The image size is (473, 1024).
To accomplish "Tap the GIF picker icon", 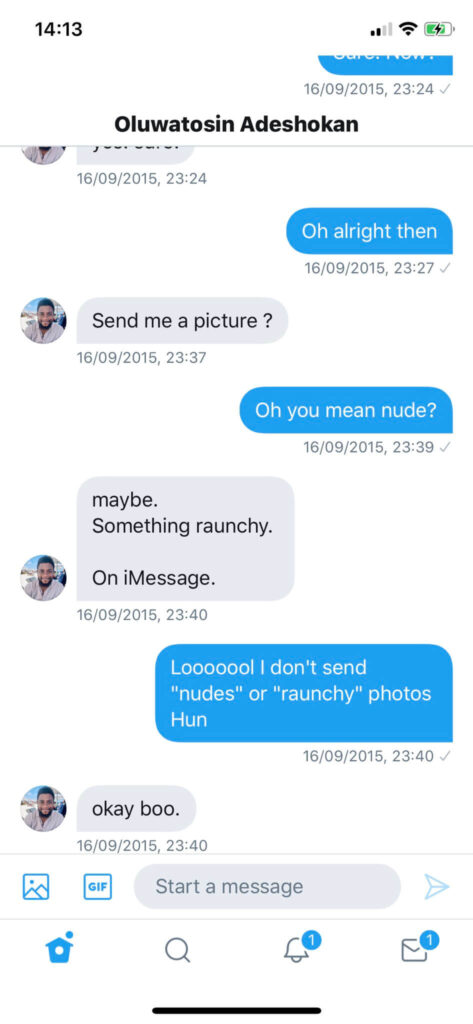I will [98, 887].
